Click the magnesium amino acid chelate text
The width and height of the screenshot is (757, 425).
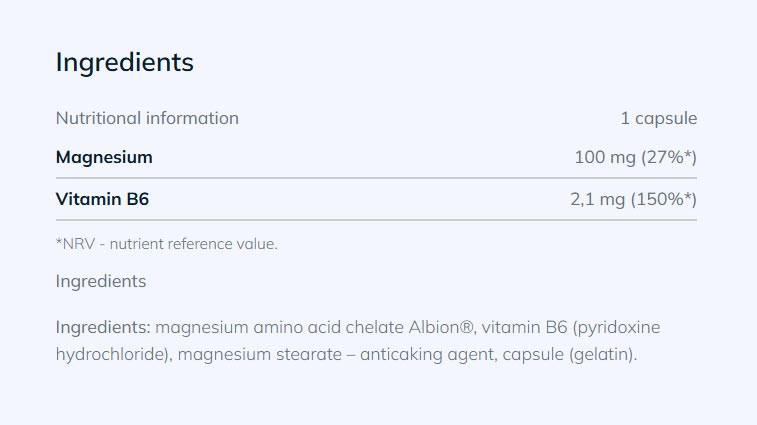[279, 327]
